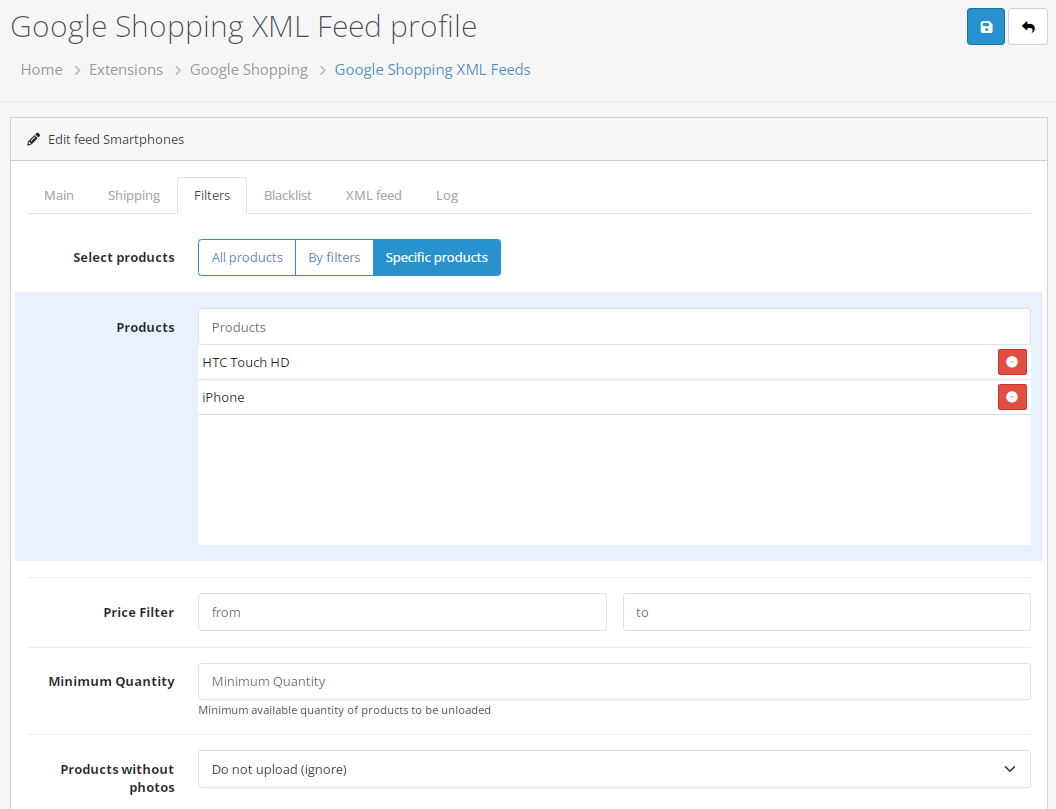
Task: Click the Products without photos label
Action: [117, 778]
